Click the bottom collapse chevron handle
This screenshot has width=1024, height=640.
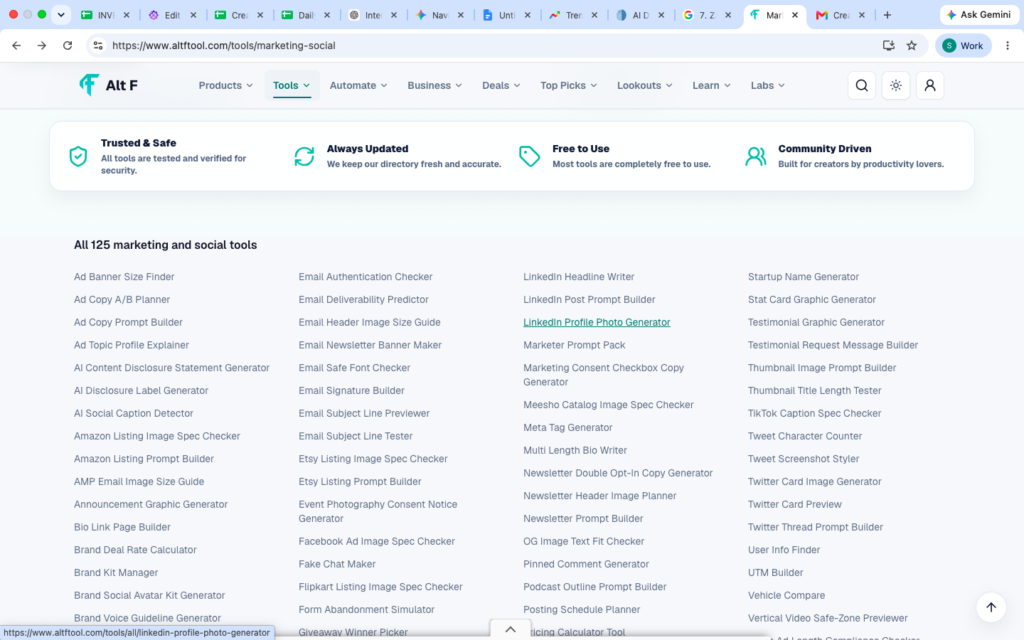(510, 630)
